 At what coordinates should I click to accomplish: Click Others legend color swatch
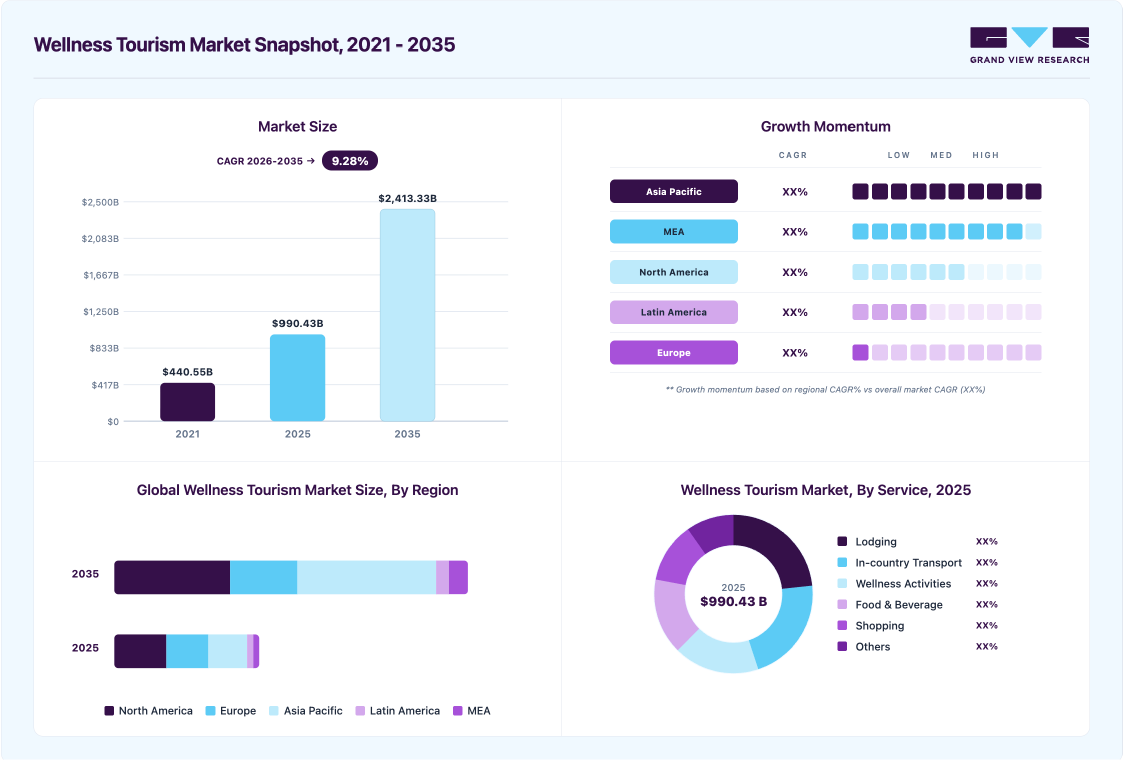(x=842, y=646)
